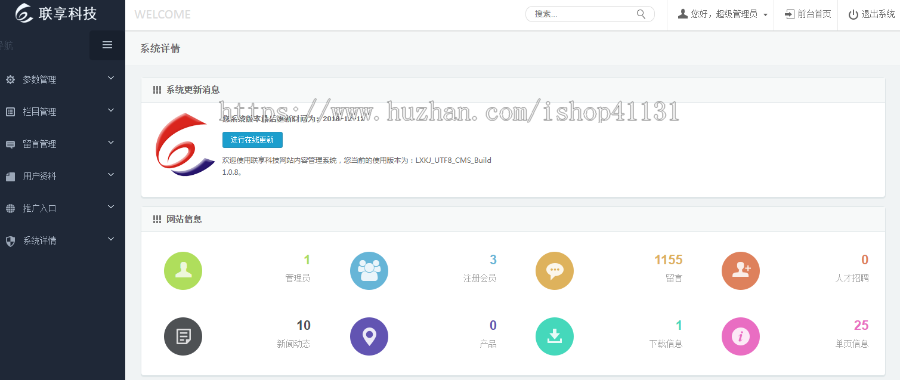900x380 pixels.
Task: Click the 3 注册会员 count
Action: click(493, 260)
